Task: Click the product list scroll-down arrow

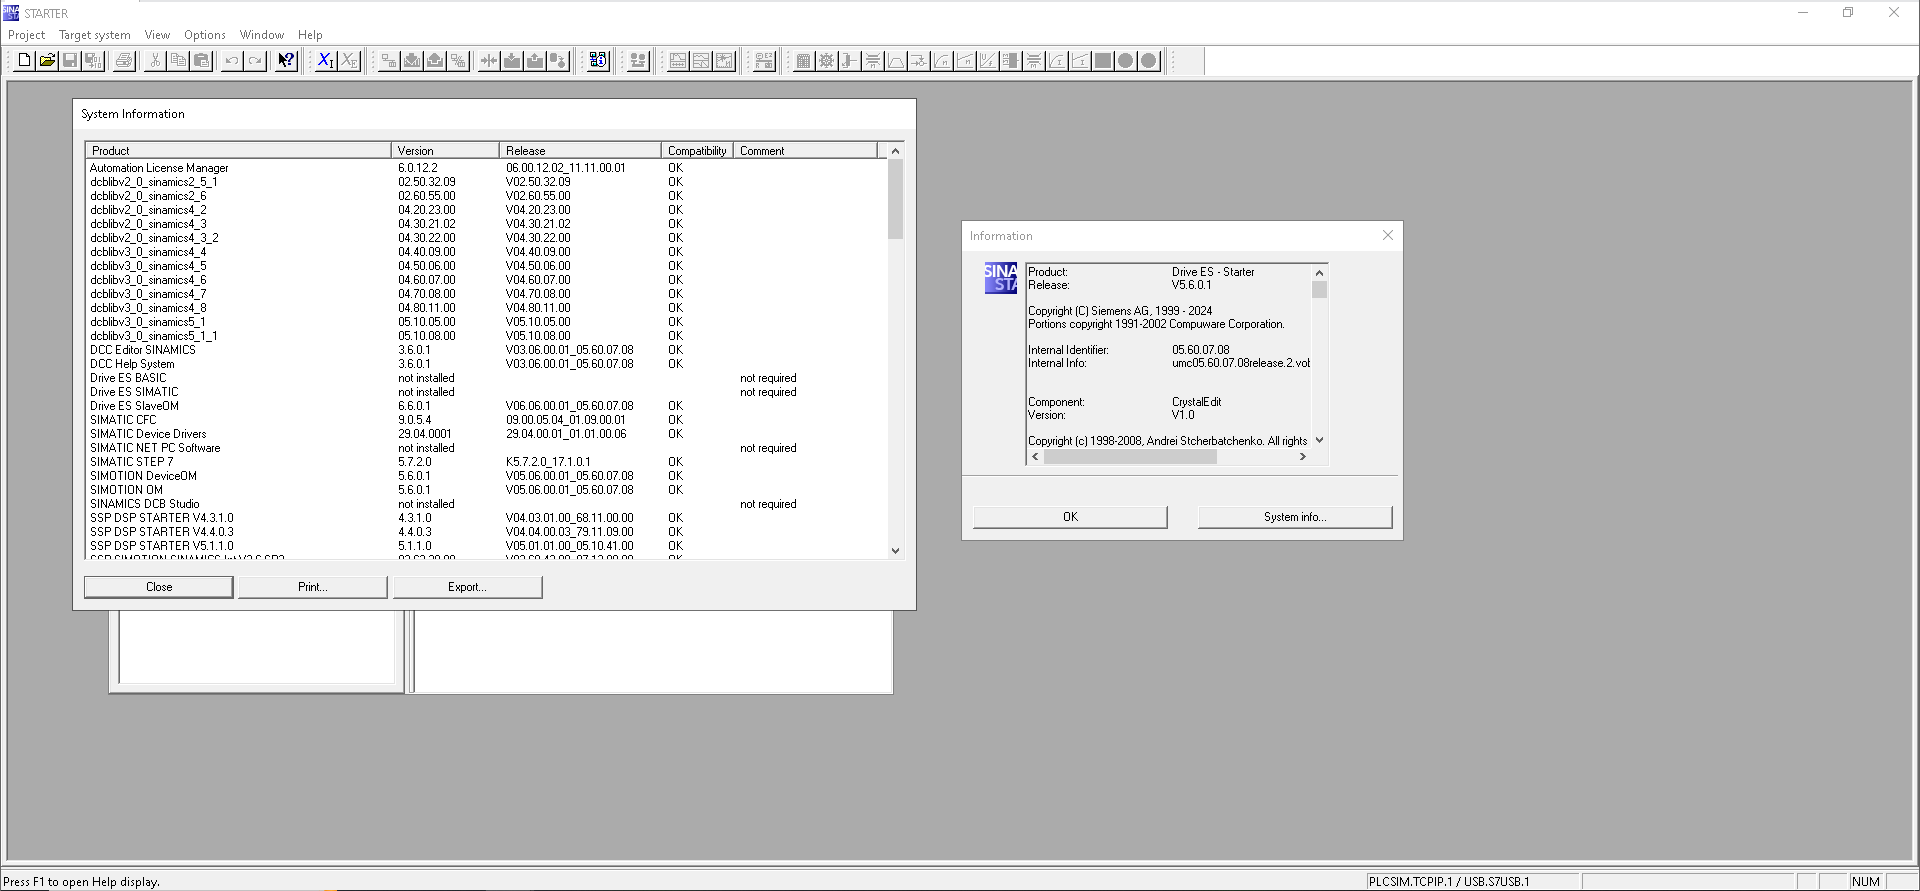Action: (x=895, y=551)
